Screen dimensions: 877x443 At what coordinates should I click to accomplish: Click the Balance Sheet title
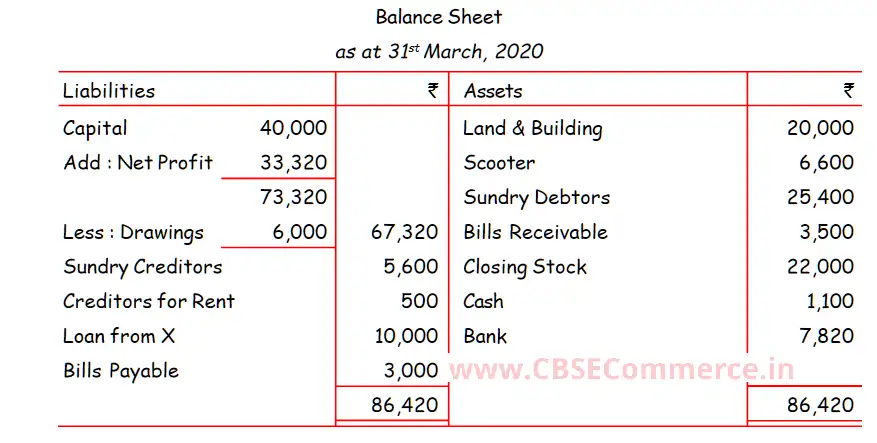coord(438,17)
